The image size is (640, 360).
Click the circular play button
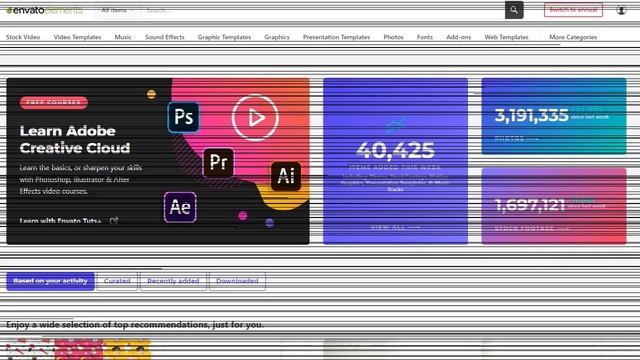click(256, 118)
